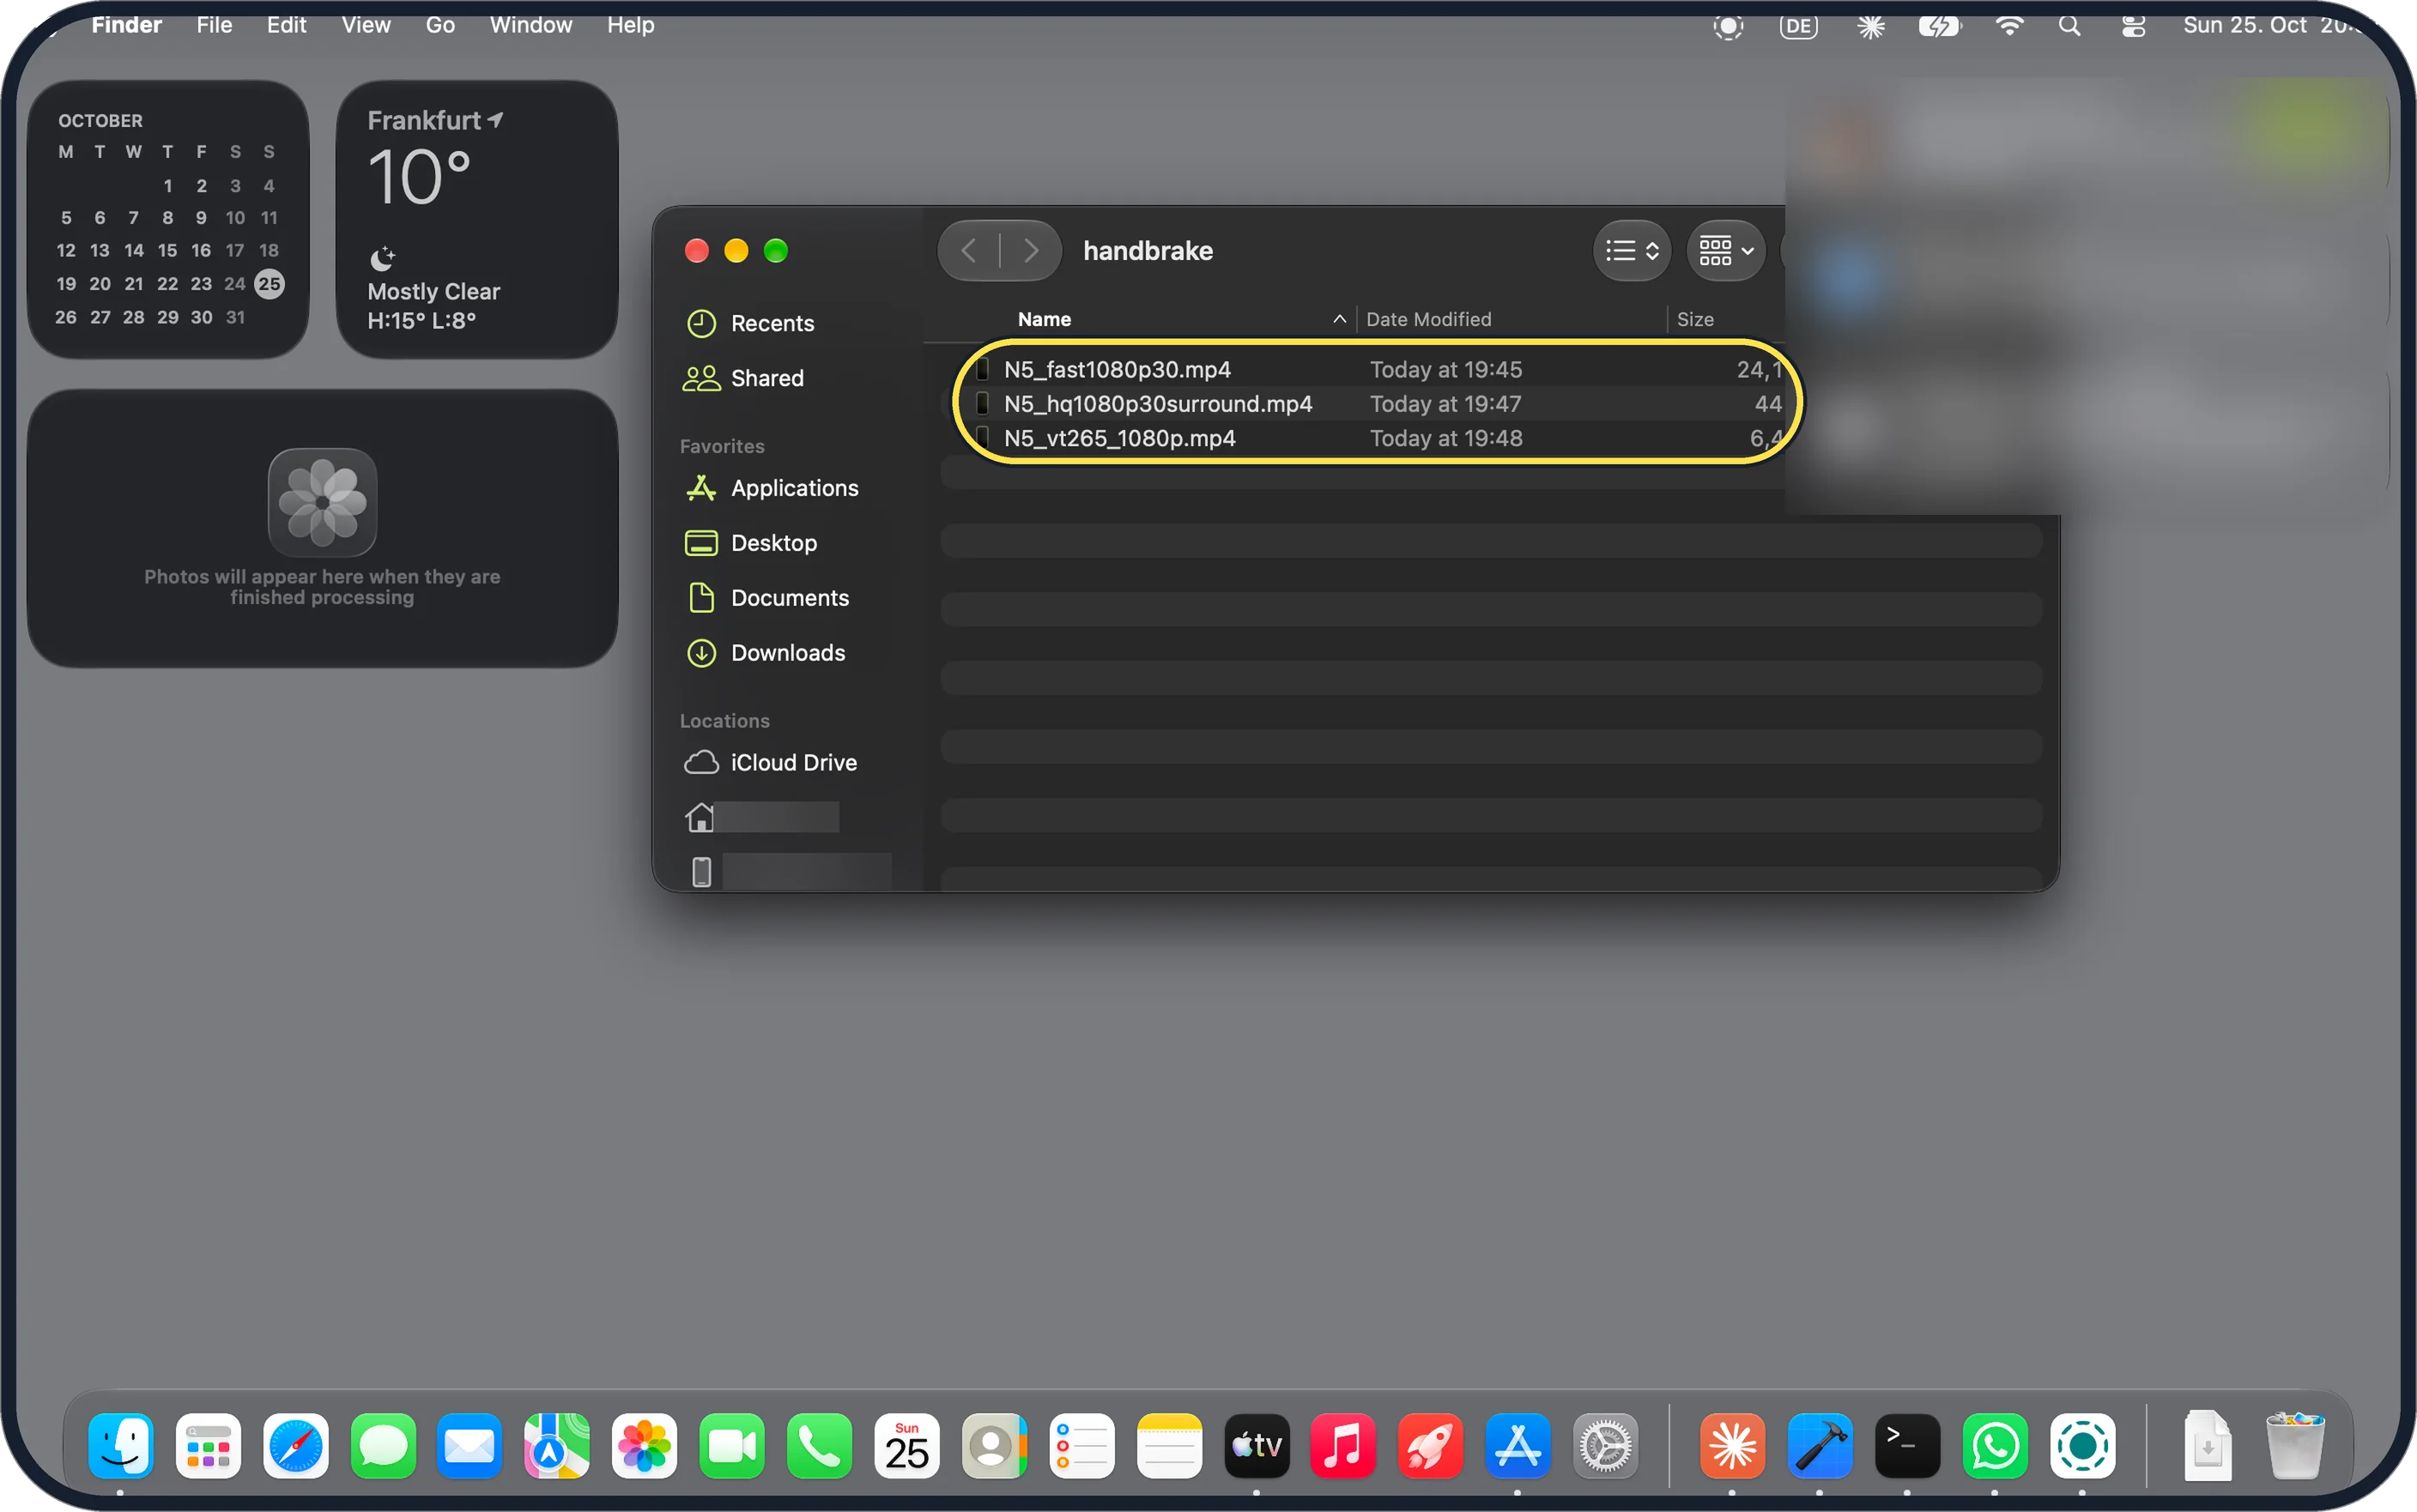Screen dimensions: 2417x1512
Task: Open Applications in the Finder sidebar
Action: pyautogui.click(x=772, y=488)
